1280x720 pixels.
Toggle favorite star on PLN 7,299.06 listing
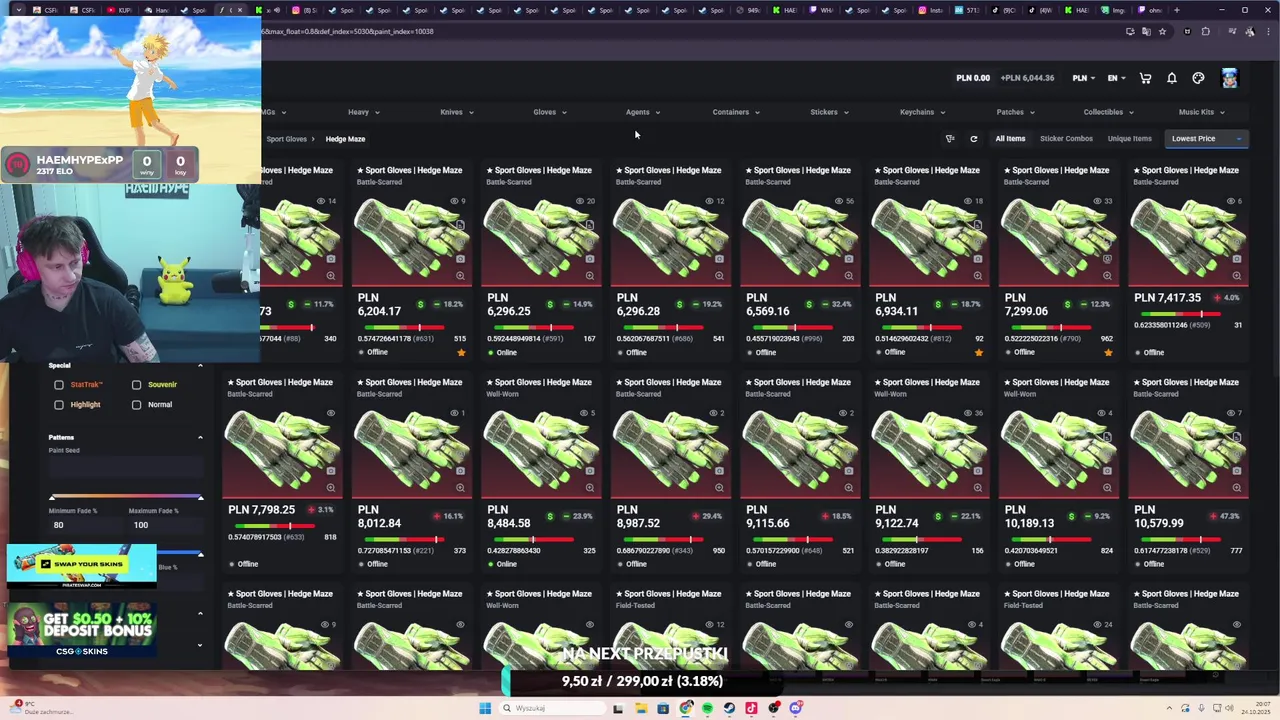(x=1108, y=352)
